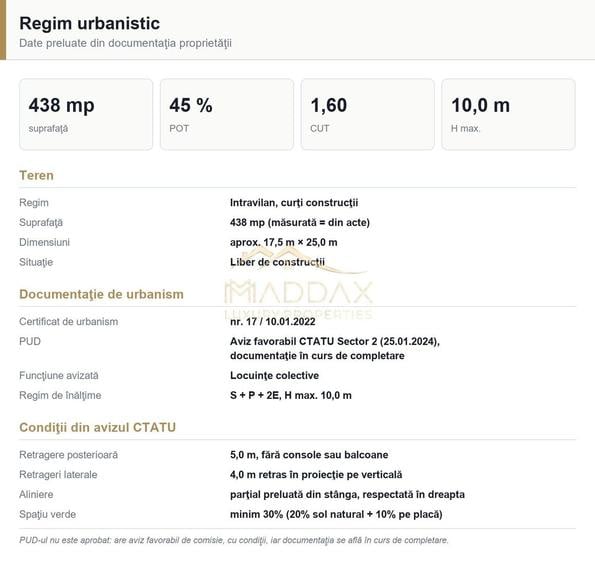Viewport: 595px width, 563px height.
Task: Click the Maddax logo watermark
Action: [299, 285]
